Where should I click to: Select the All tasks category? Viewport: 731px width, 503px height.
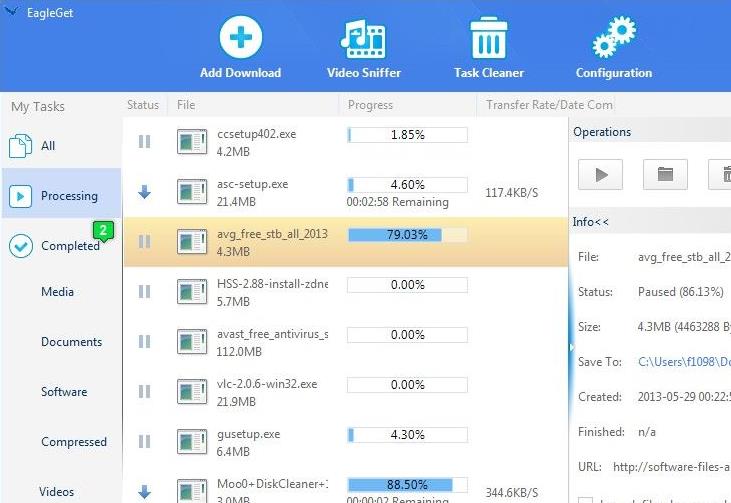coord(62,145)
